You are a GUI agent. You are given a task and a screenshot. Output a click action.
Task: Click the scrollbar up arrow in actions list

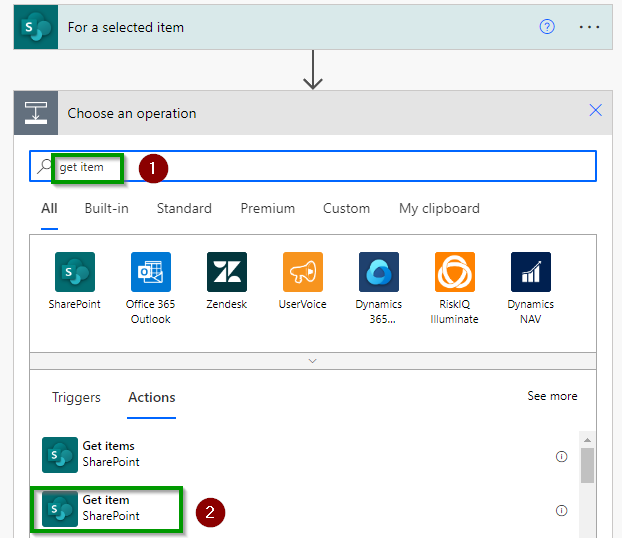[587, 440]
